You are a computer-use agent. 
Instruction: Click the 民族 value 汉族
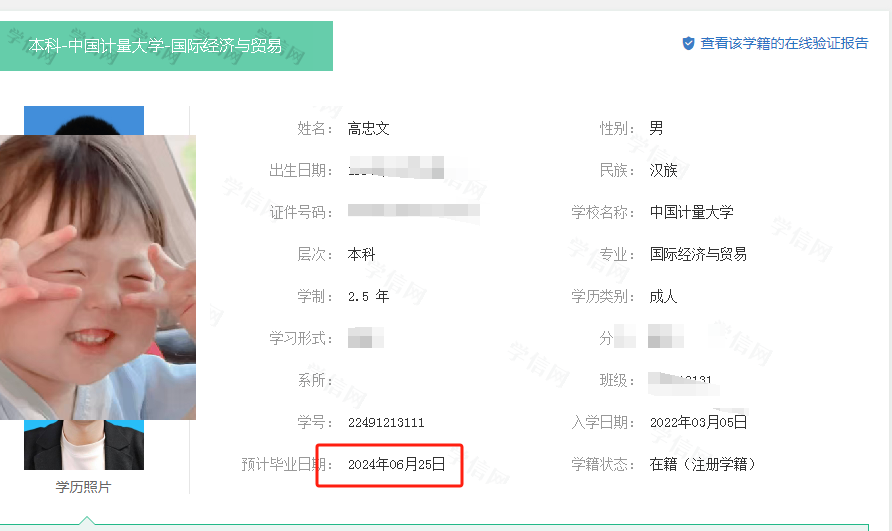coord(663,170)
